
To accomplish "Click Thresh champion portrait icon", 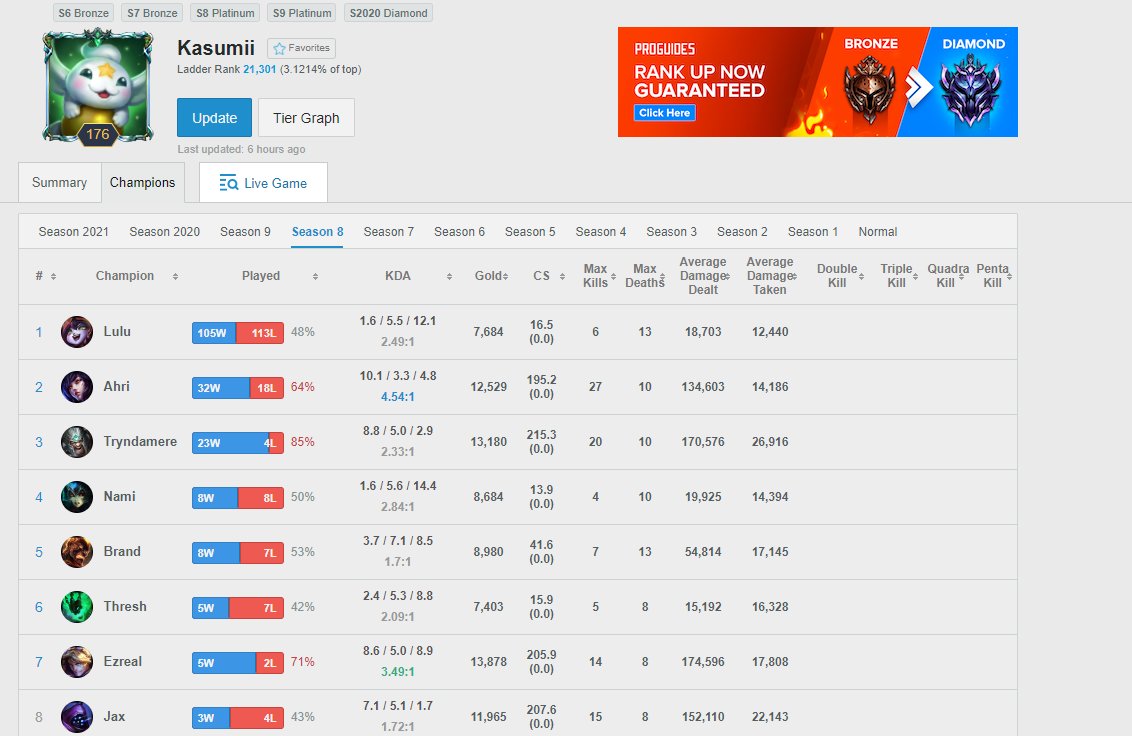I will click(77, 607).
